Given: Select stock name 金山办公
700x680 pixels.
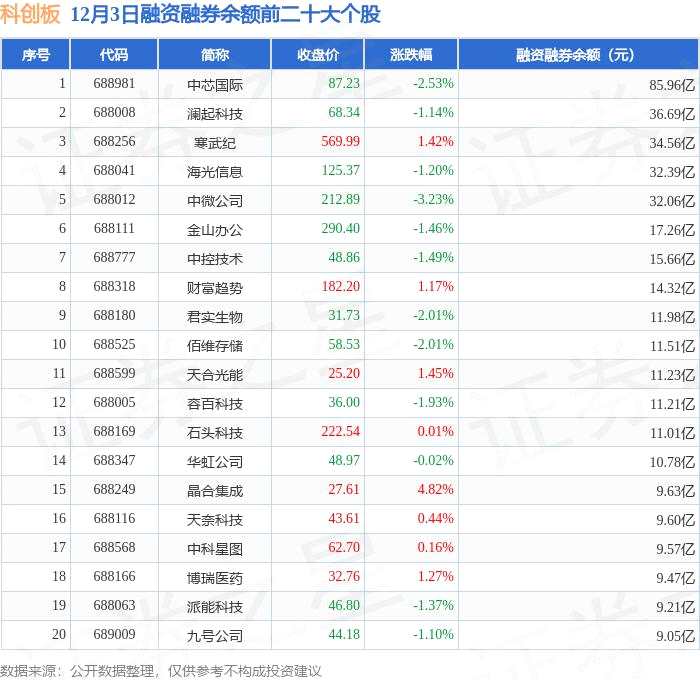Looking at the screenshot, I should pos(215,229).
